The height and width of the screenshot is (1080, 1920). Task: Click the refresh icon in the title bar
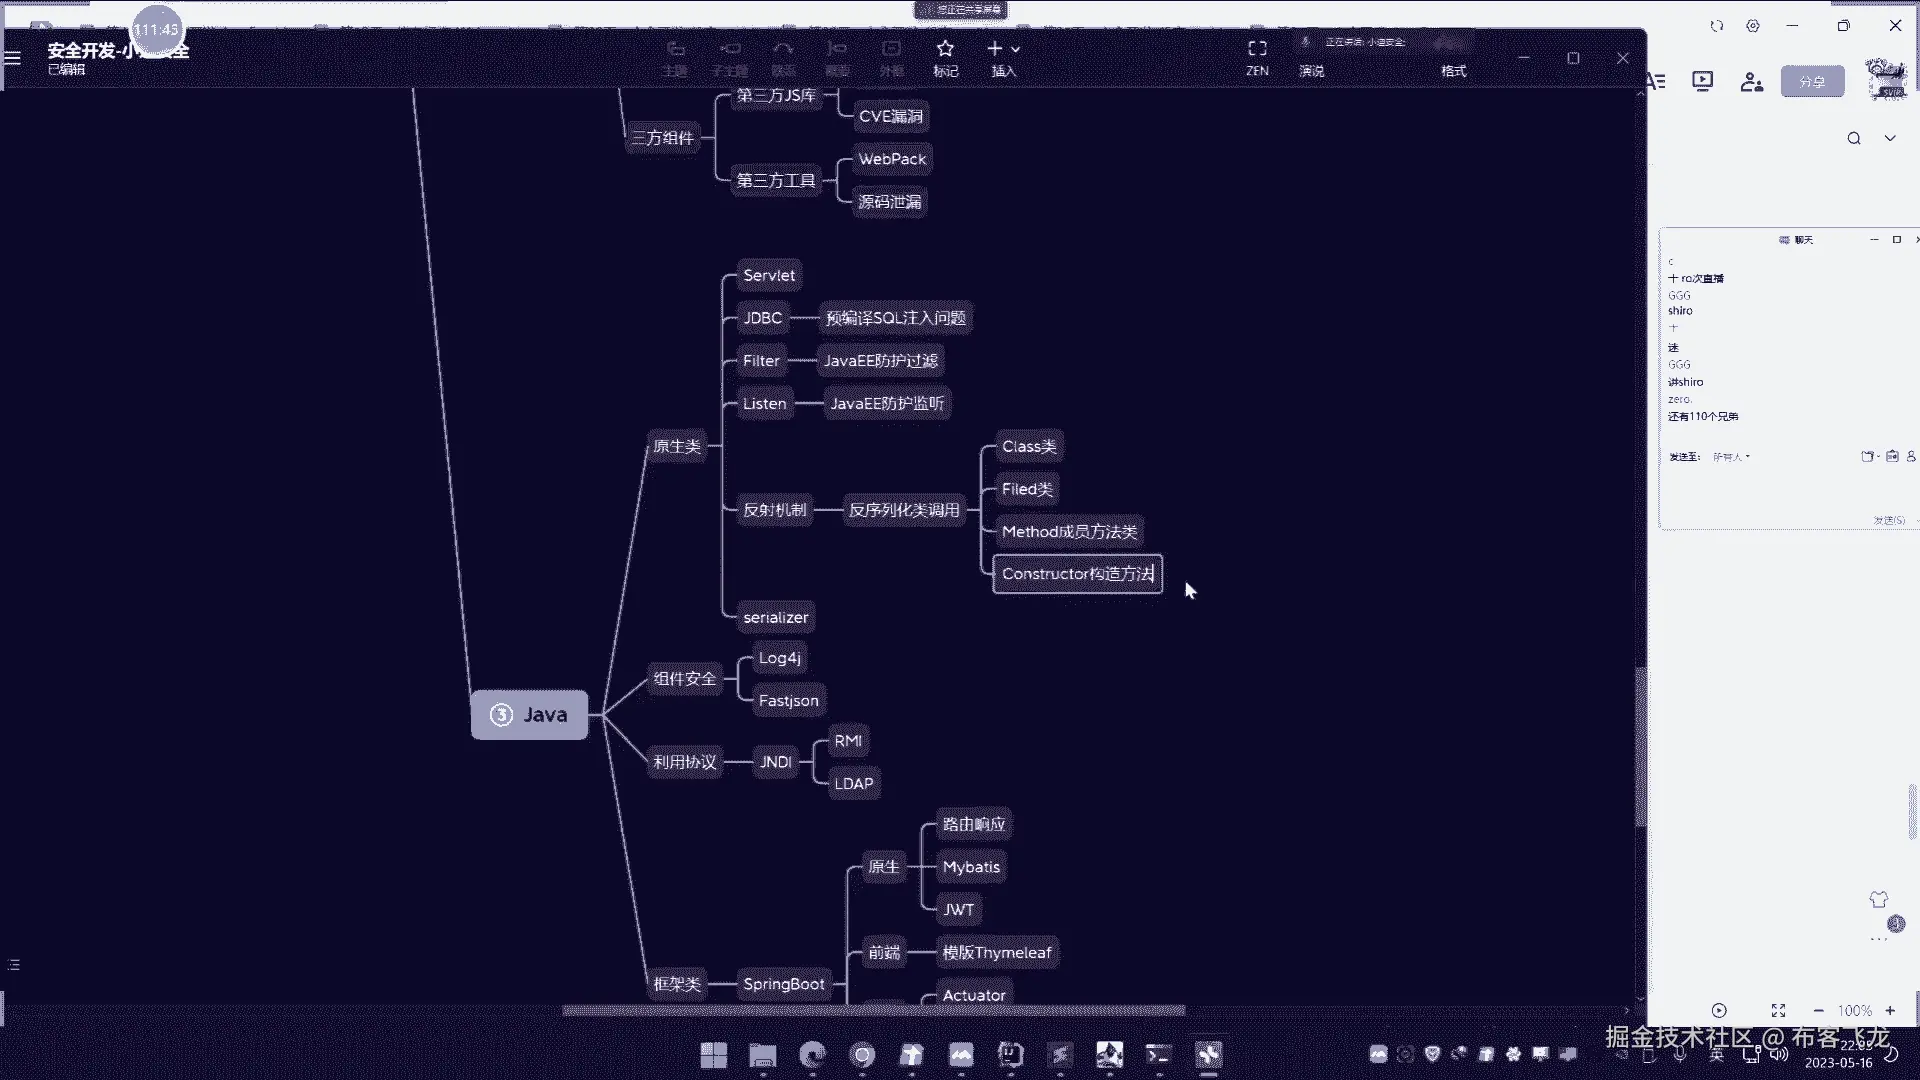[x=1717, y=26]
